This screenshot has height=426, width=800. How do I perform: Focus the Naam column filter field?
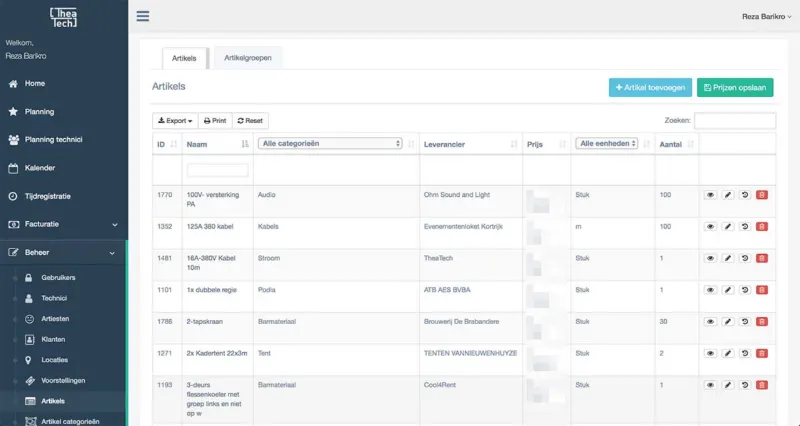tap(217, 170)
